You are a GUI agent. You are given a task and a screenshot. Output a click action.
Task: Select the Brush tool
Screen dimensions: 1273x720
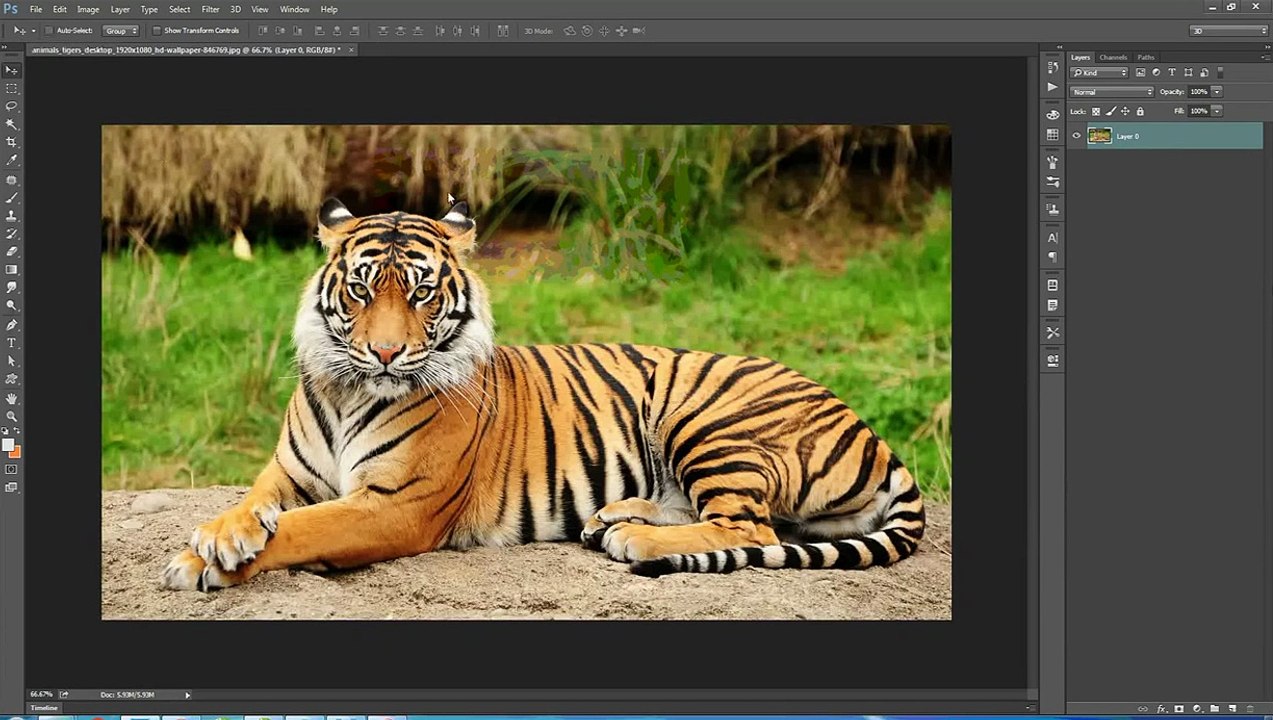(x=11, y=198)
